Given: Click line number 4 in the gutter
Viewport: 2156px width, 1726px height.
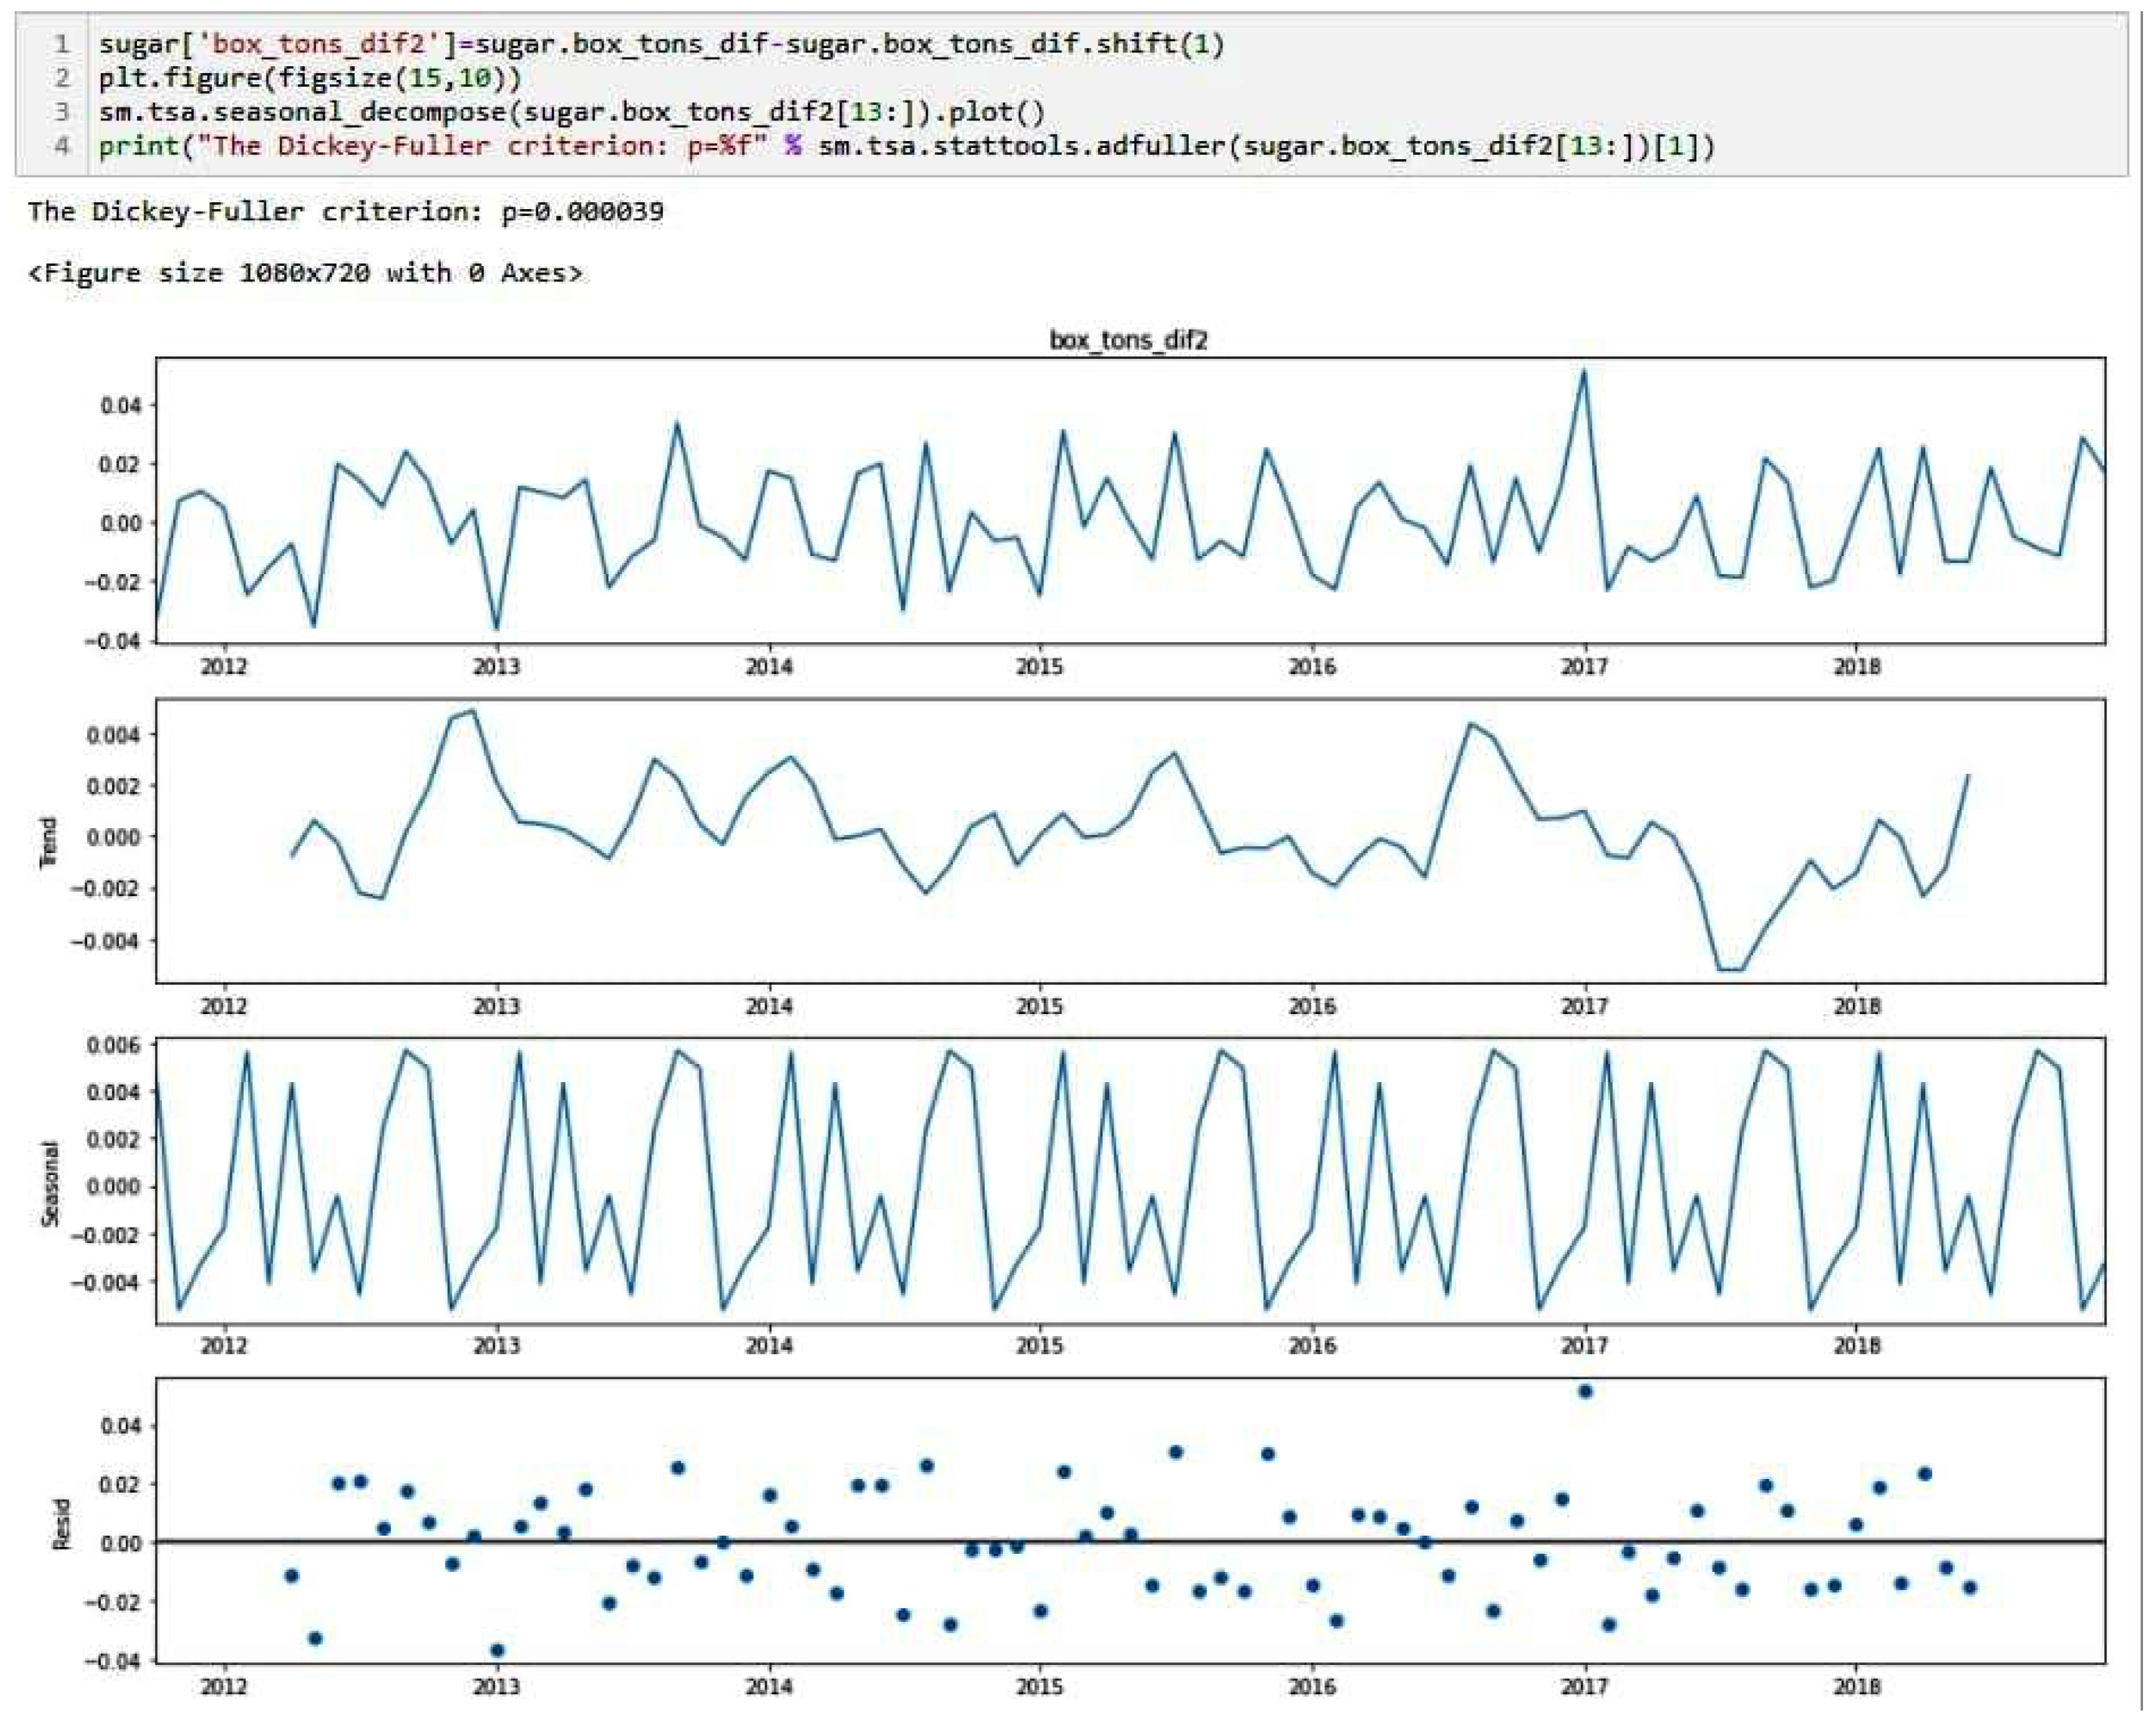Looking at the screenshot, I should coord(62,146).
